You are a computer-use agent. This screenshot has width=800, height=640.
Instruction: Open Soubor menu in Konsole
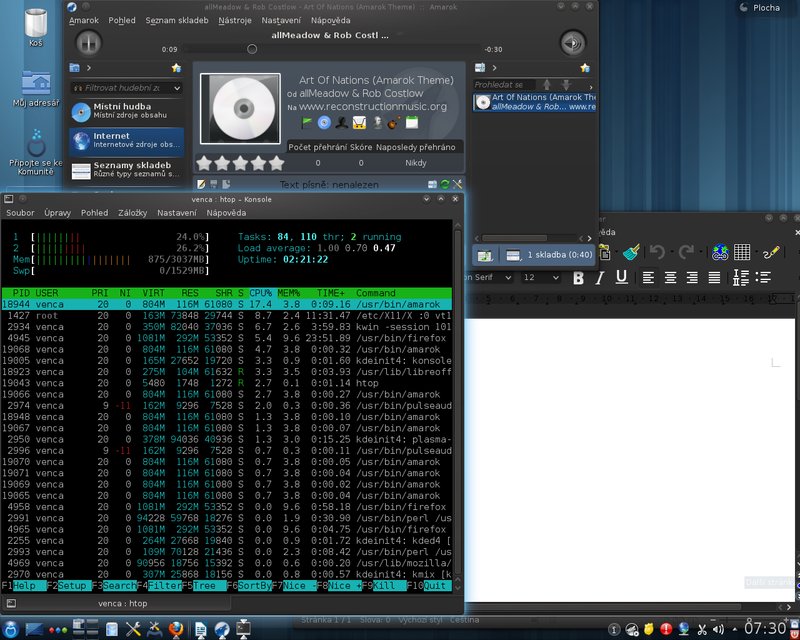click(x=20, y=213)
